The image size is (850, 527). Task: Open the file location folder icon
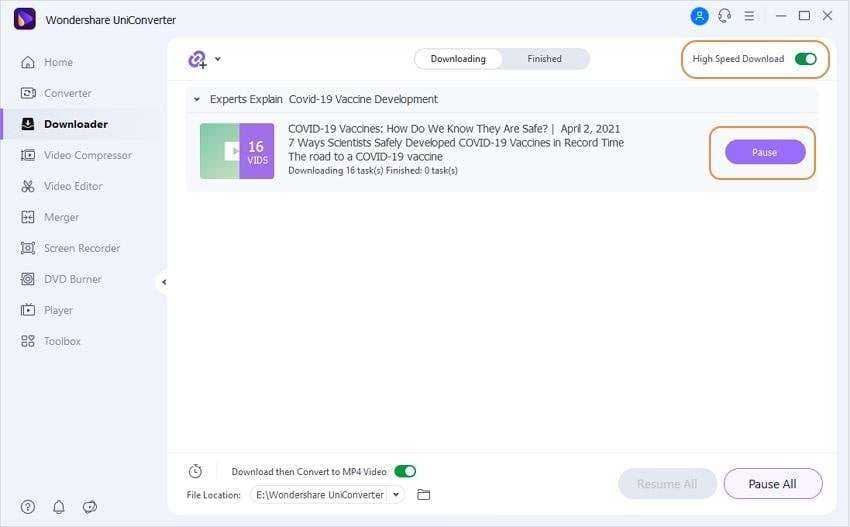(423, 495)
